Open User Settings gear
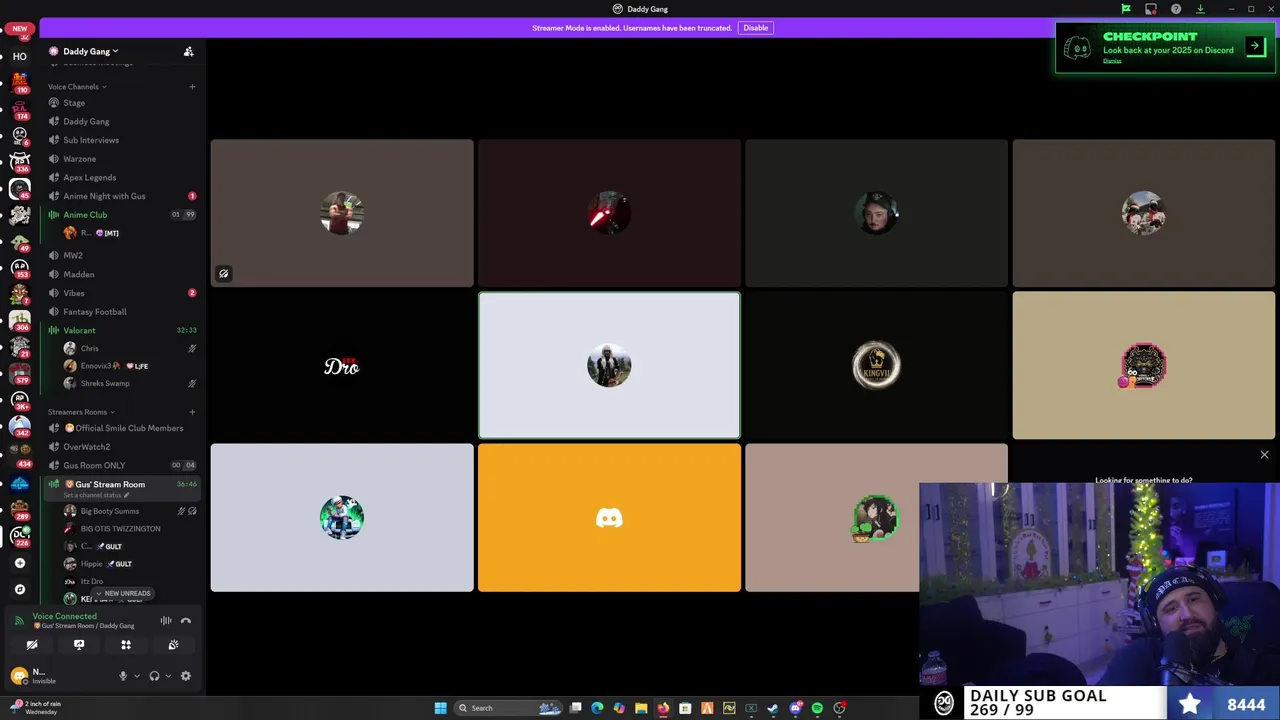1280x720 pixels. pos(185,676)
